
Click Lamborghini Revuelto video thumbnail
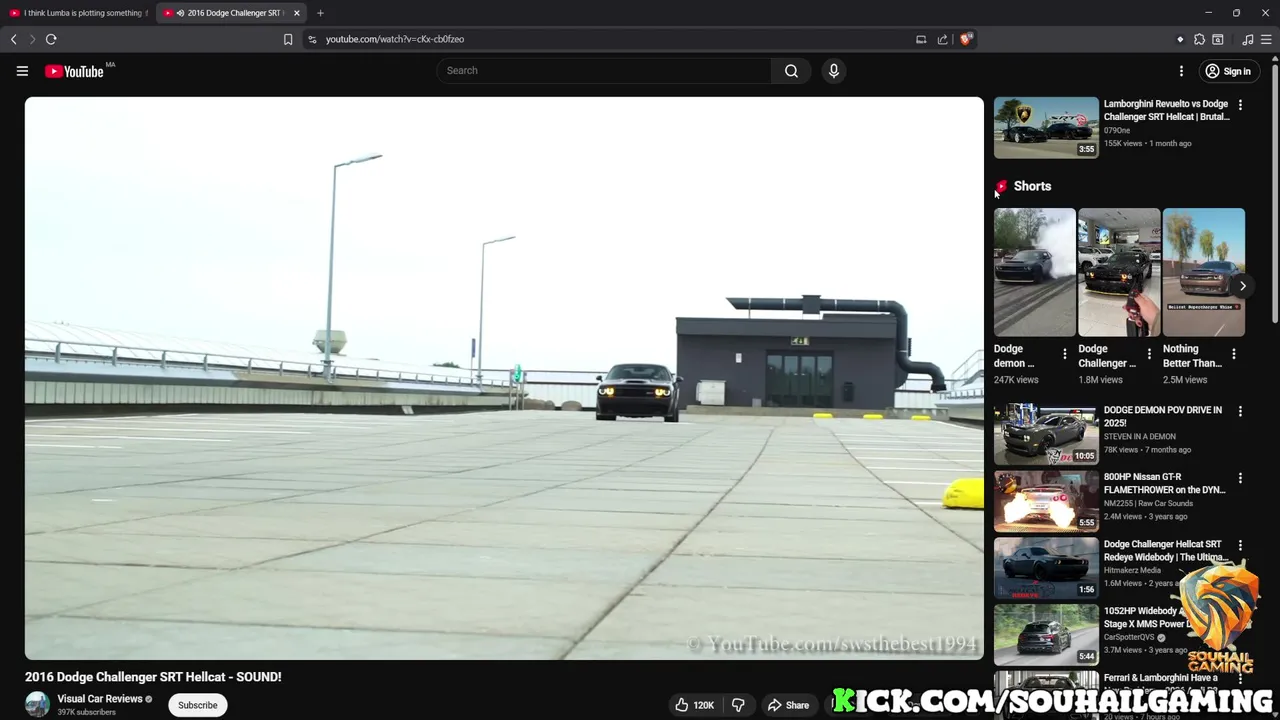pos(1046,127)
